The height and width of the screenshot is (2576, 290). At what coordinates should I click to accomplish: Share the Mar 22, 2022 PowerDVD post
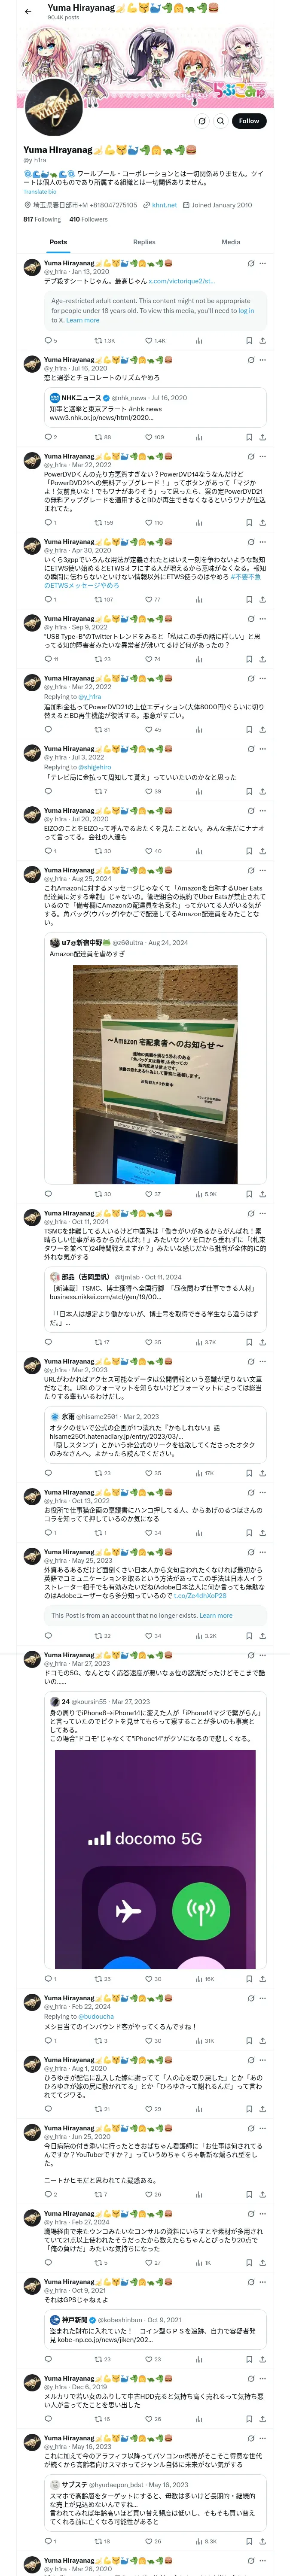pyautogui.click(x=262, y=522)
